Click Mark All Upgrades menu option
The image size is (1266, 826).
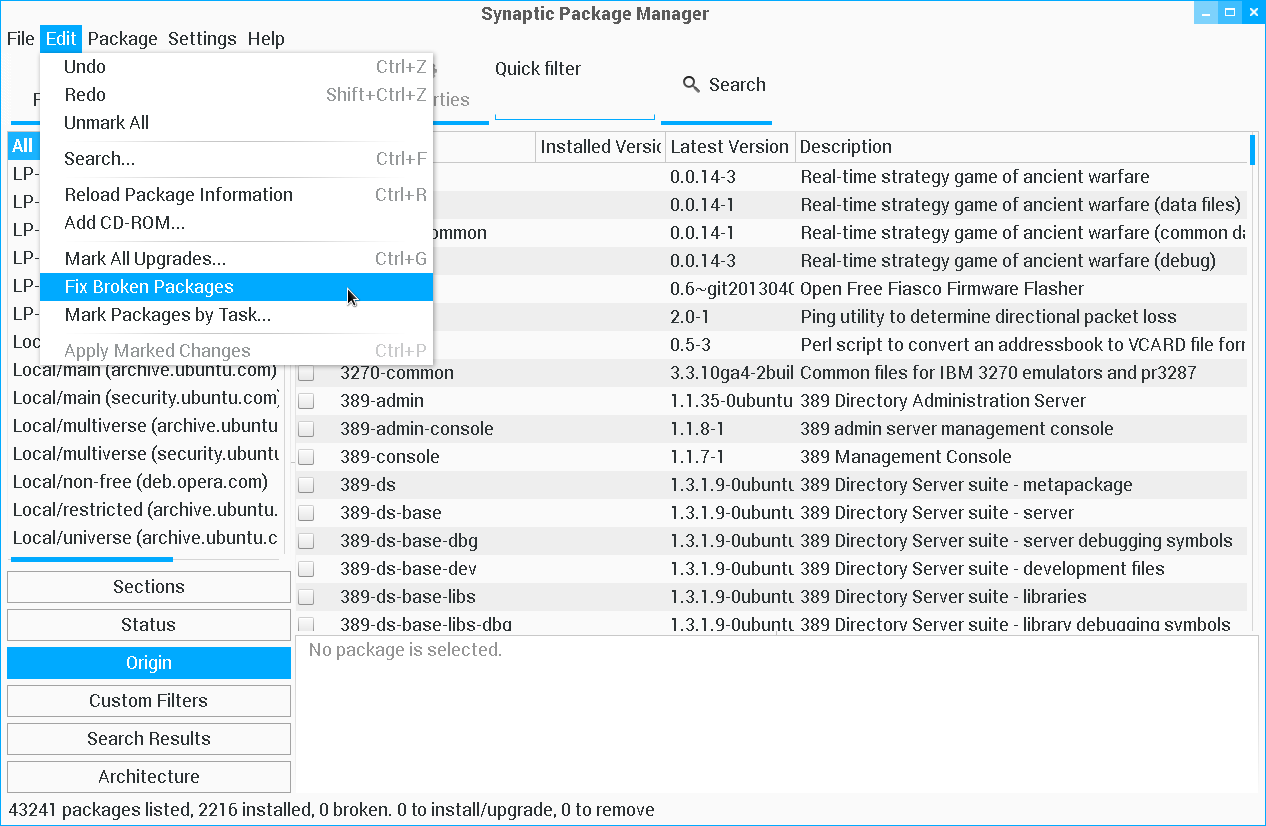coord(145,259)
